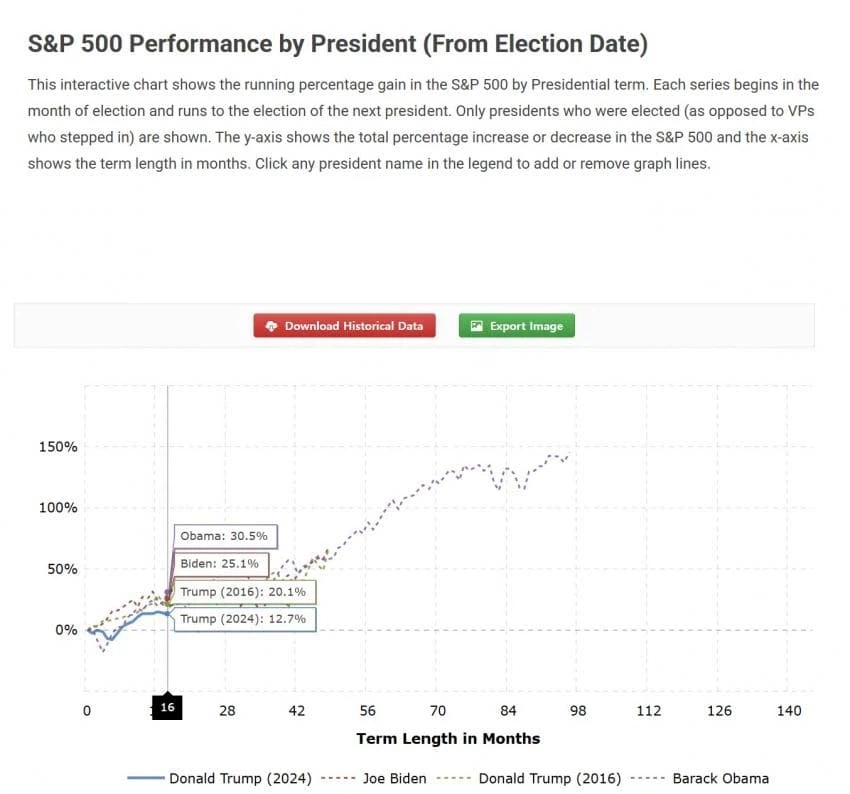Click the Trump (2016): 20.1% tooltip
The image size is (850, 794).
point(245,592)
